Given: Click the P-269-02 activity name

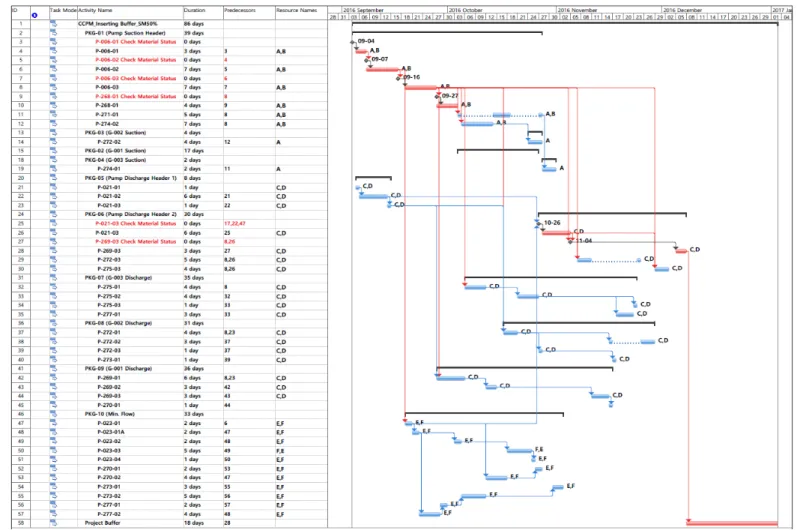Looking at the screenshot, I should pos(109,387).
